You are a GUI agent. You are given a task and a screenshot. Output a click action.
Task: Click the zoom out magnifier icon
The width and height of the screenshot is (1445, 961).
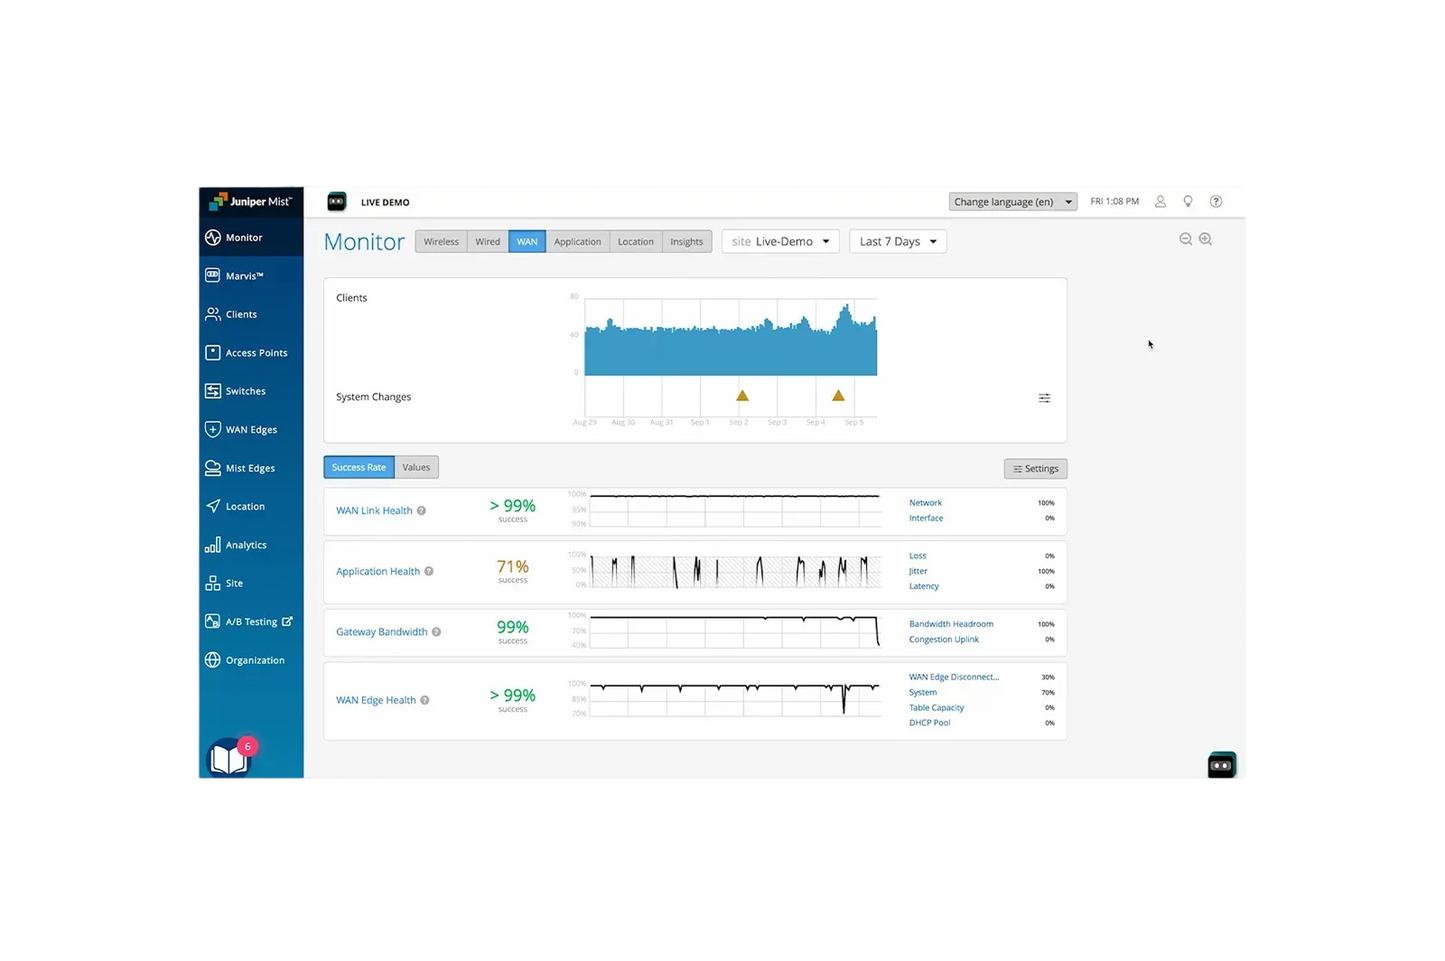point(1185,239)
